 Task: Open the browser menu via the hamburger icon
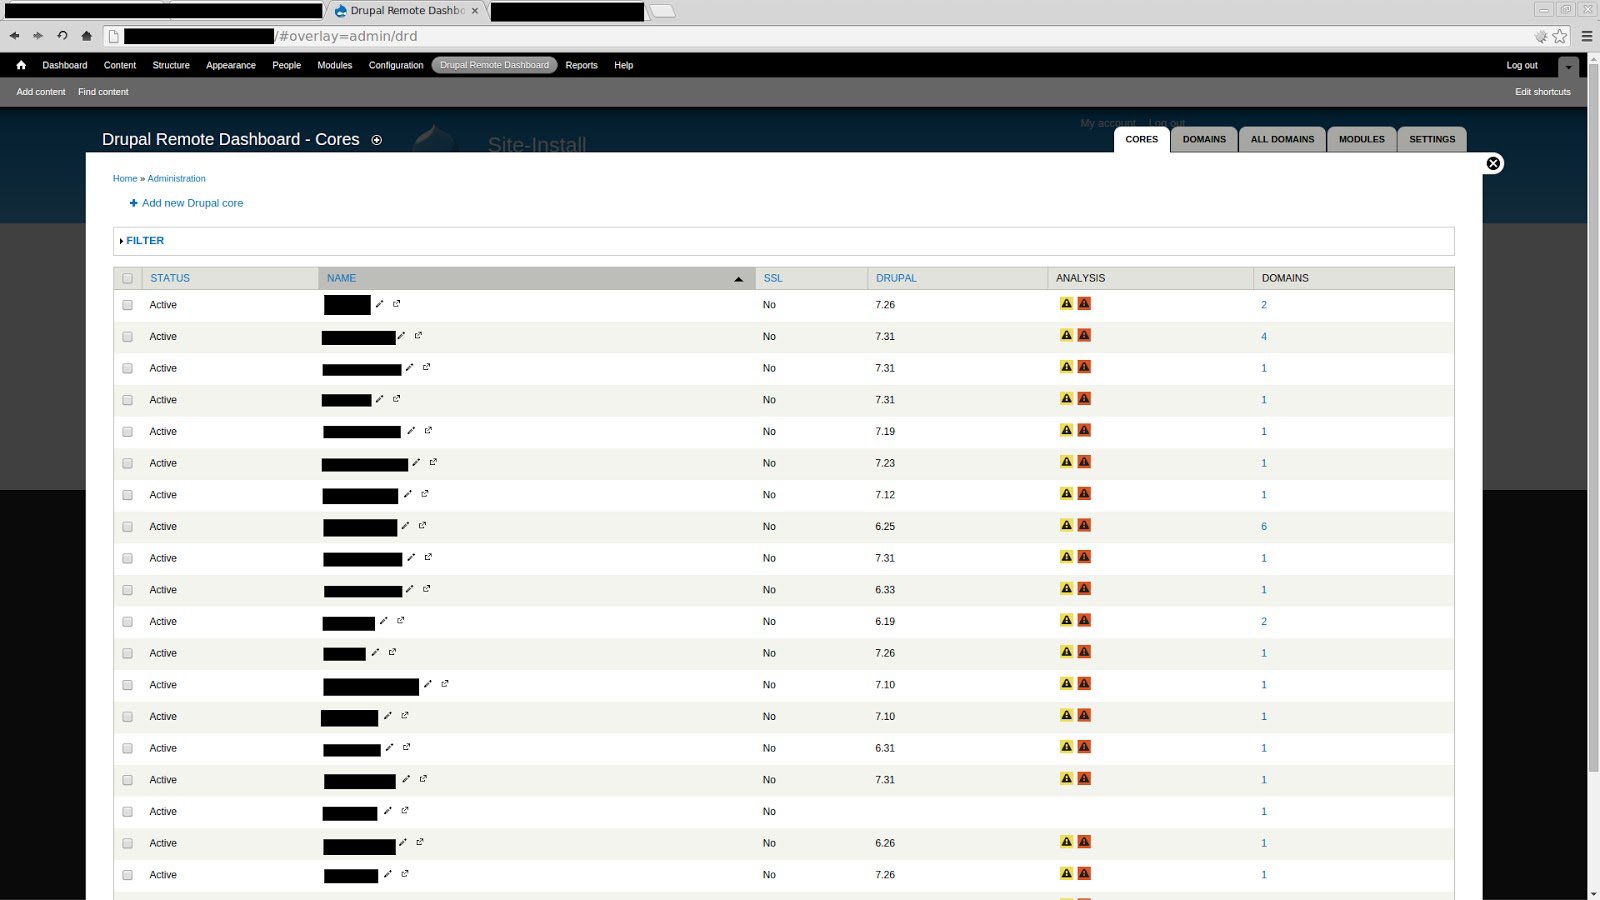[x=1588, y=35]
